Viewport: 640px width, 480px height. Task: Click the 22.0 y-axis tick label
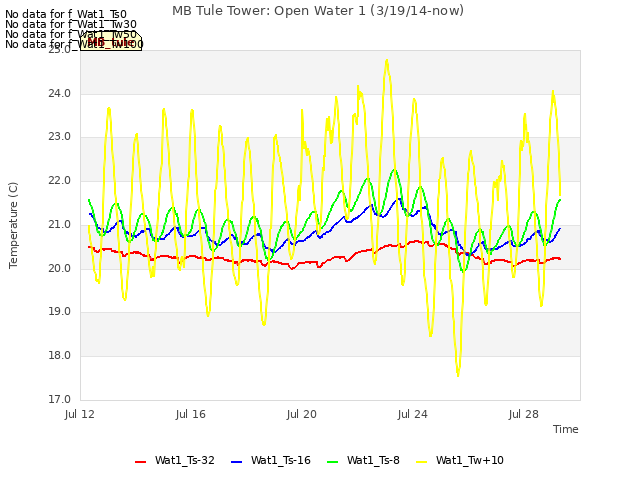click(x=60, y=180)
